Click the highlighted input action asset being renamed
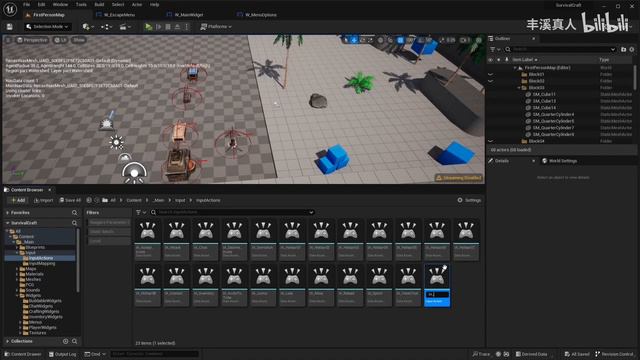Viewport: 640px width, 360px height. point(437,285)
